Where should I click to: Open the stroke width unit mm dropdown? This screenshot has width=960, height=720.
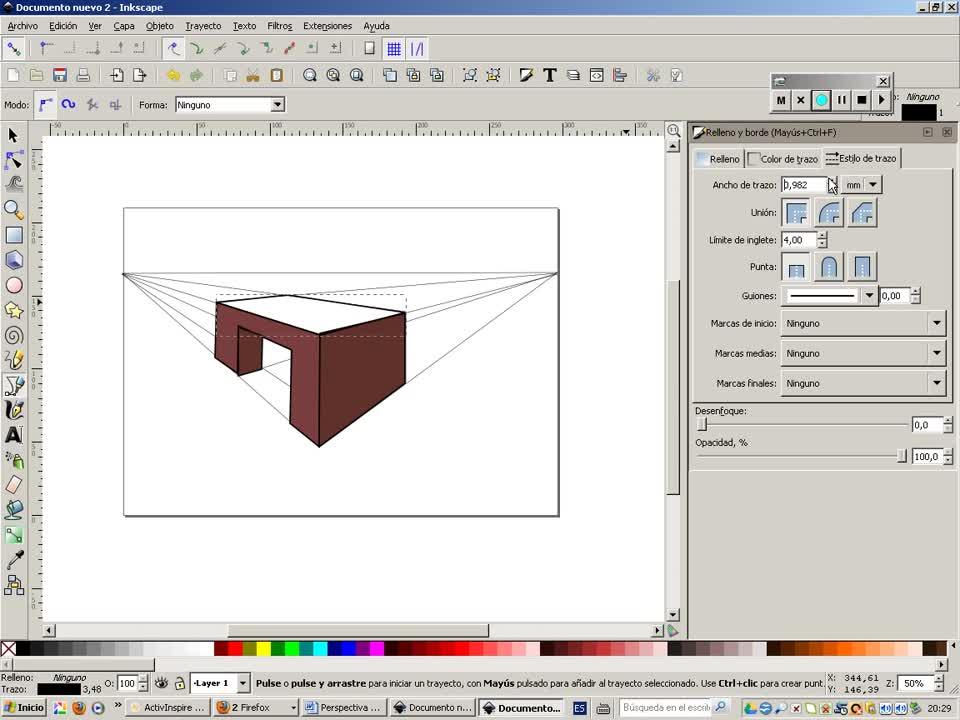(x=873, y=185)
